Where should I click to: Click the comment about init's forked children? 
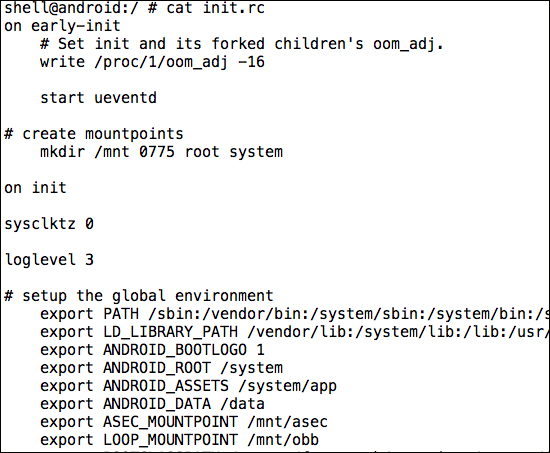pyautogui.click(x=242, y=44)
